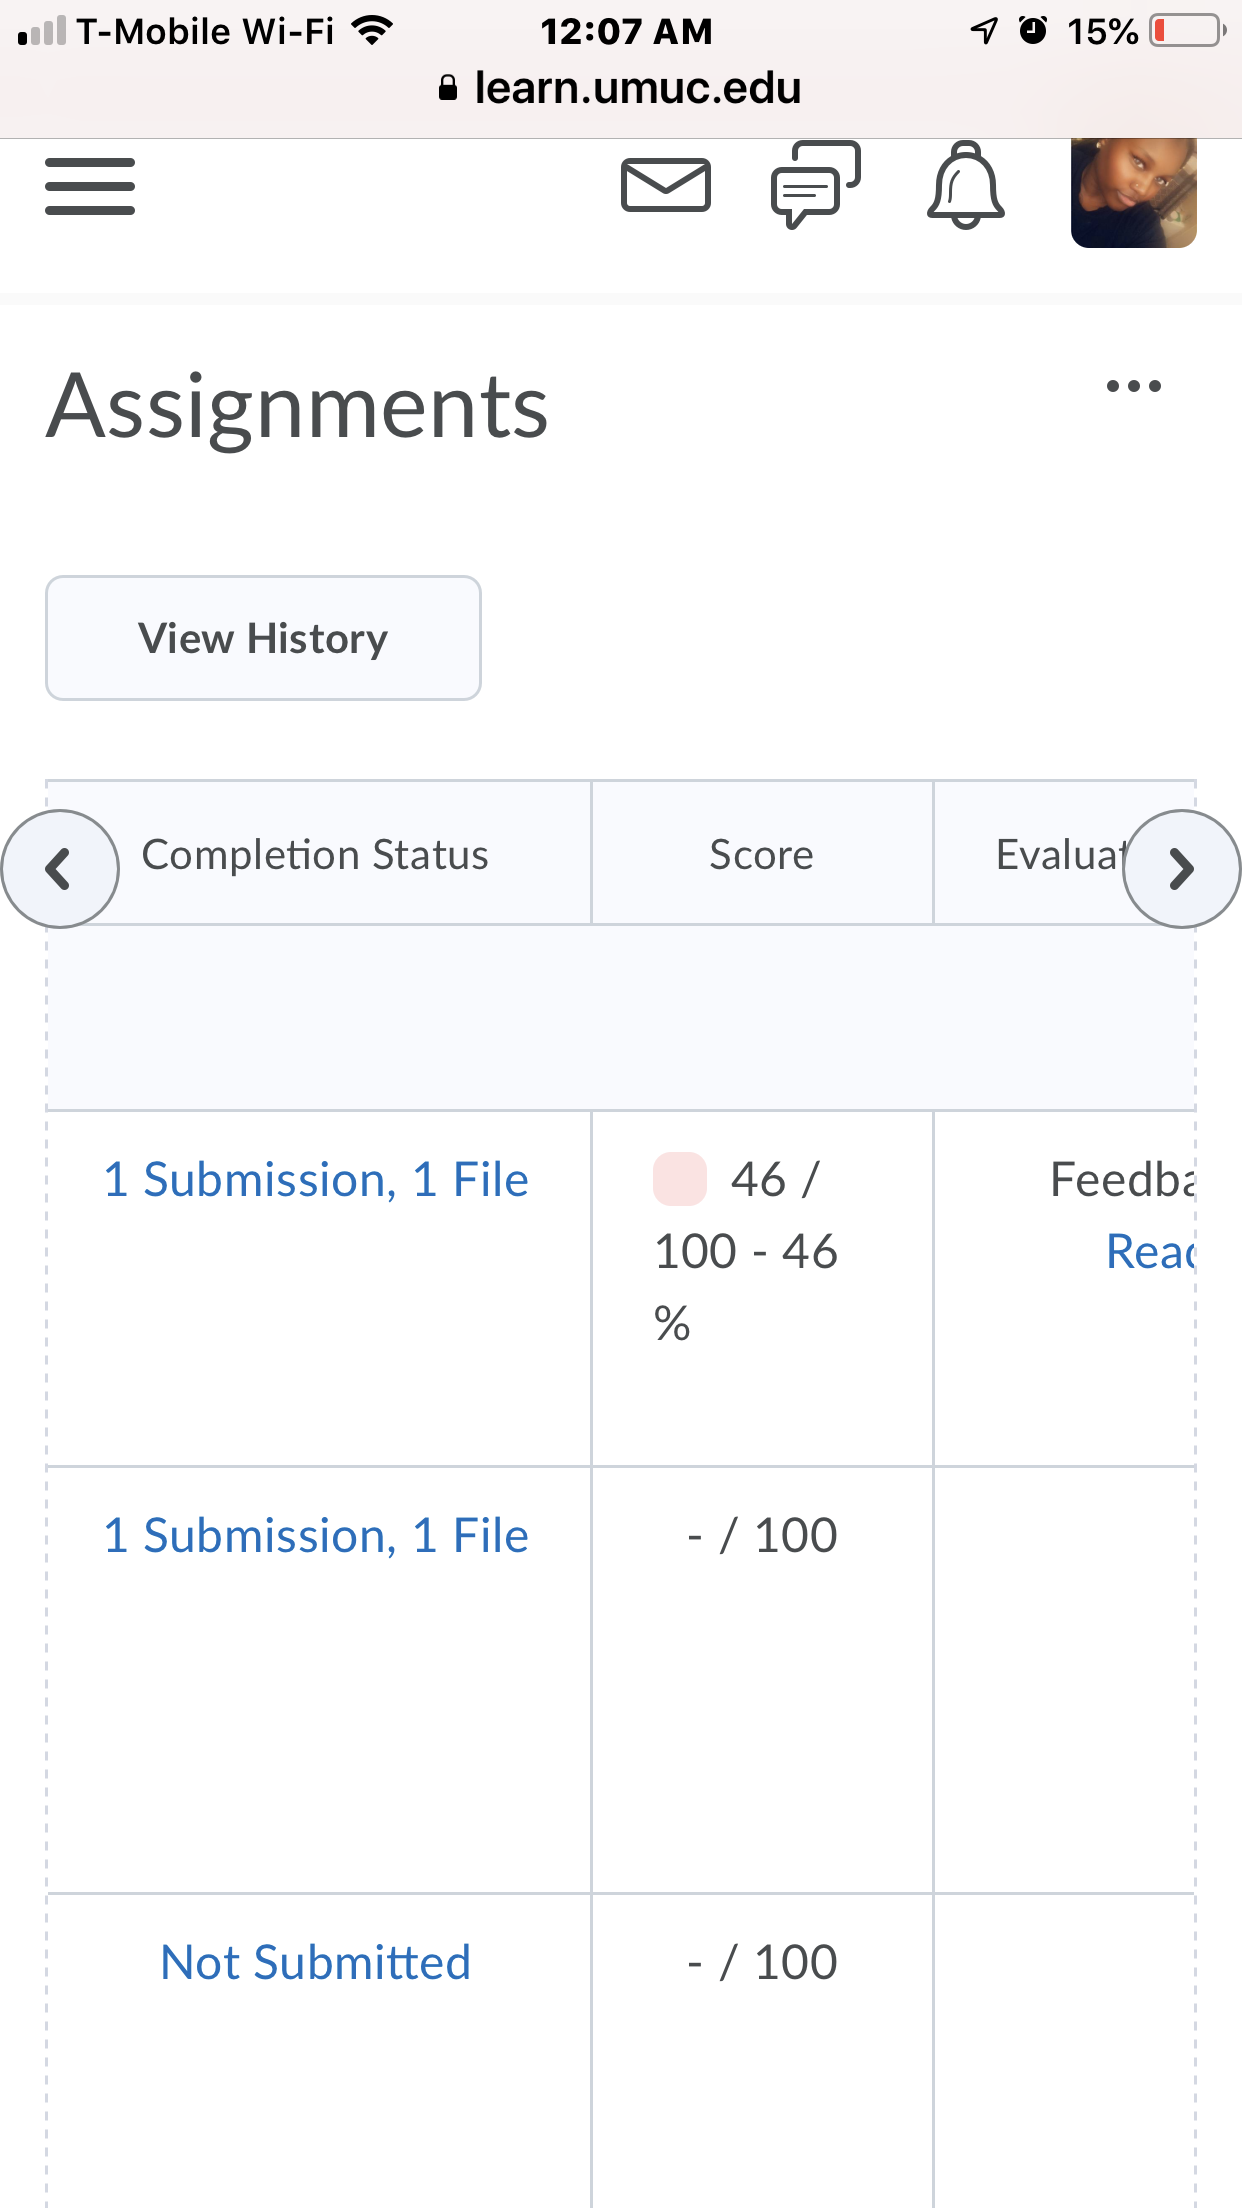This screenshot has width=1242, height=2208.
Task: Tap the right table scroll arrow
Action: coord(1182,869)
